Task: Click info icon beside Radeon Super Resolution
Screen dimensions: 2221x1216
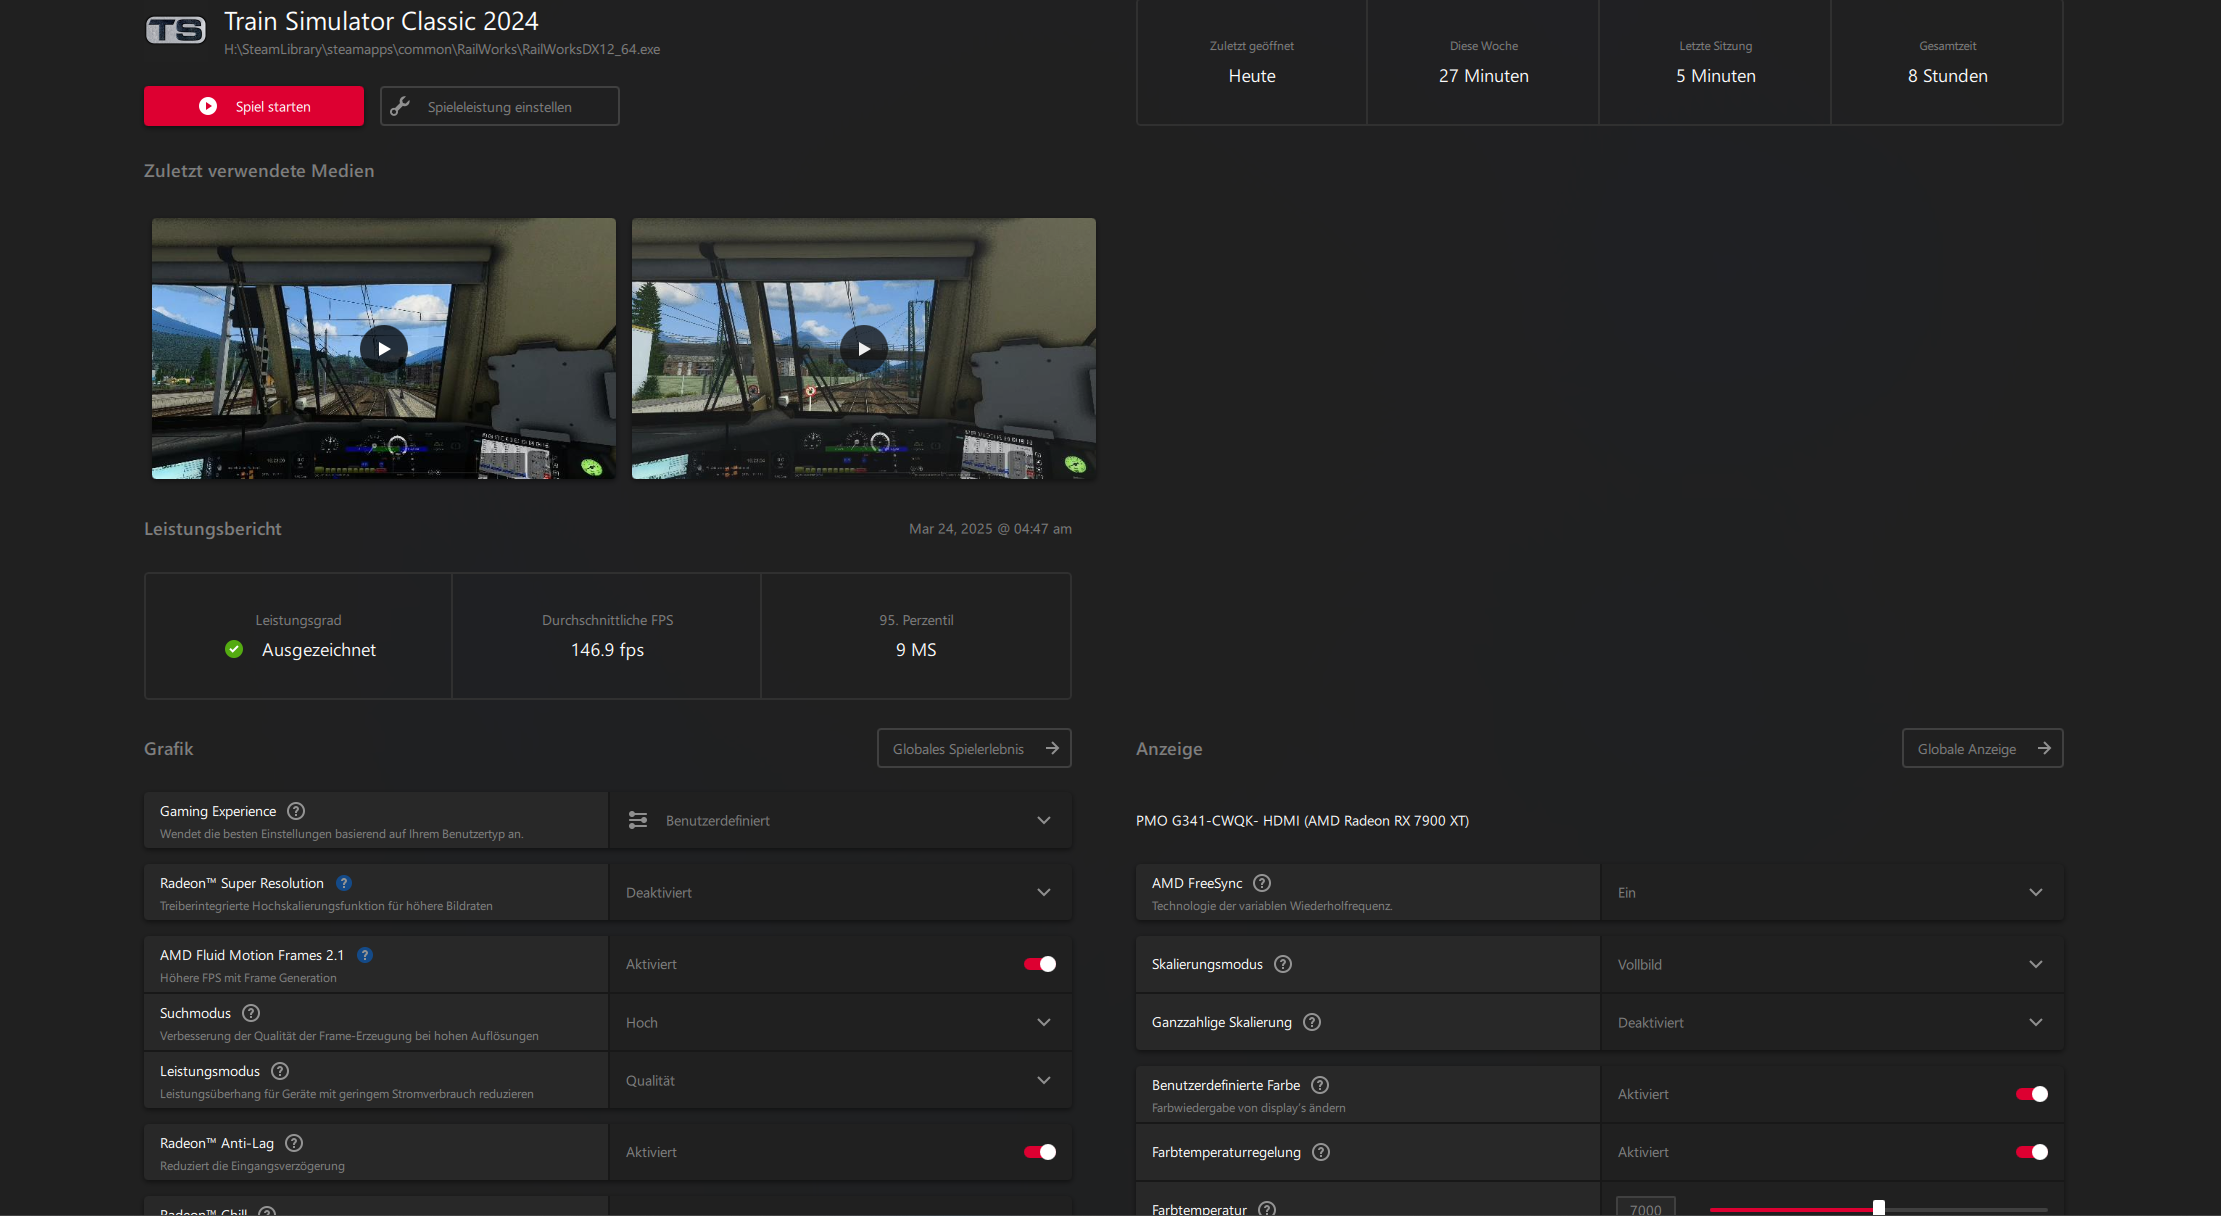Action: click(x=344, y=883)
